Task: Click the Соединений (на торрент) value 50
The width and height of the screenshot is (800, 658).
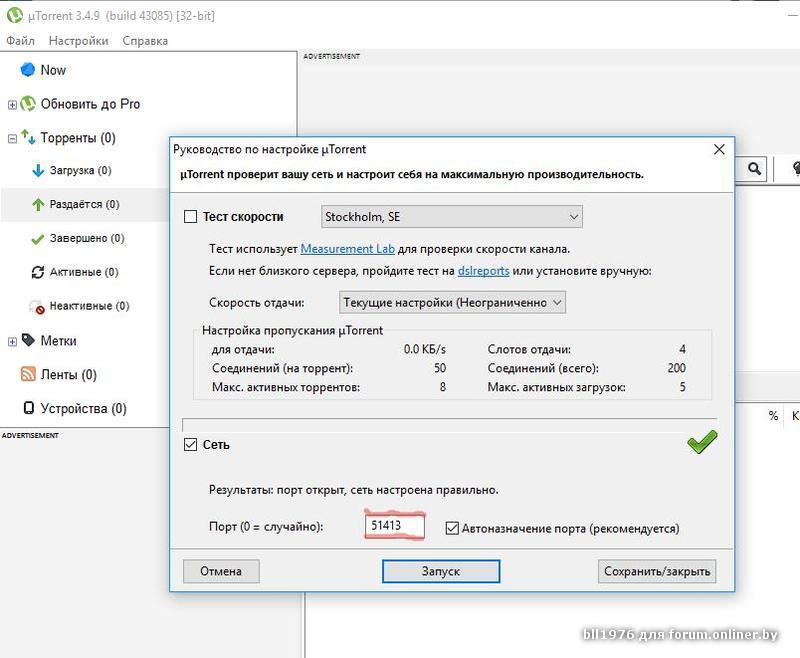Action: 440,368
